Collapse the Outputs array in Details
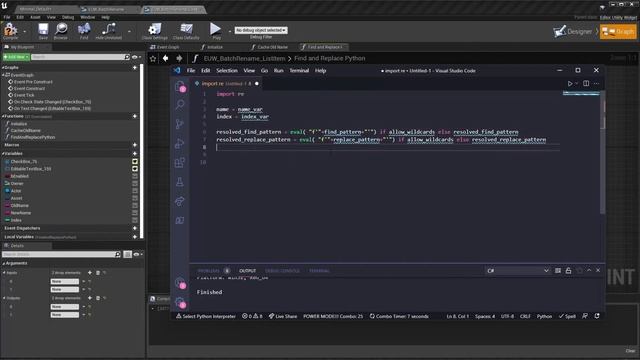640x360 pixels. pos(4,298)
